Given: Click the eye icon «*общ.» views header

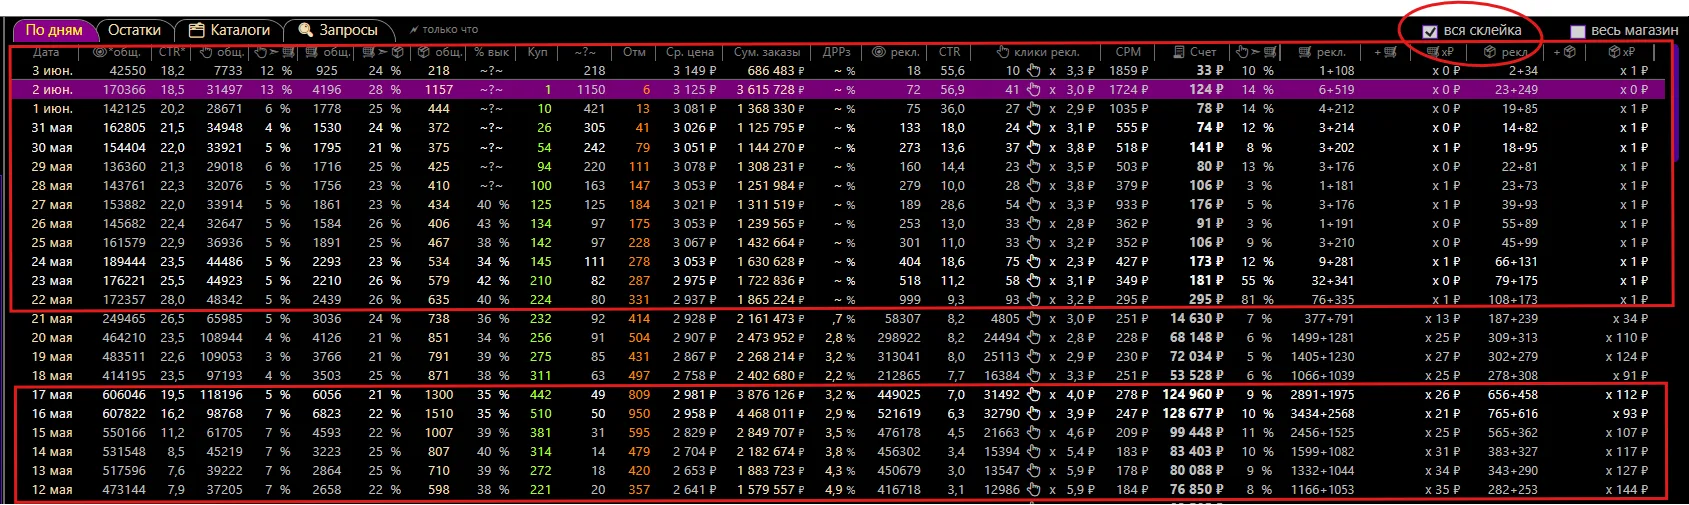Looking at the screenshot, I should 101,52.
